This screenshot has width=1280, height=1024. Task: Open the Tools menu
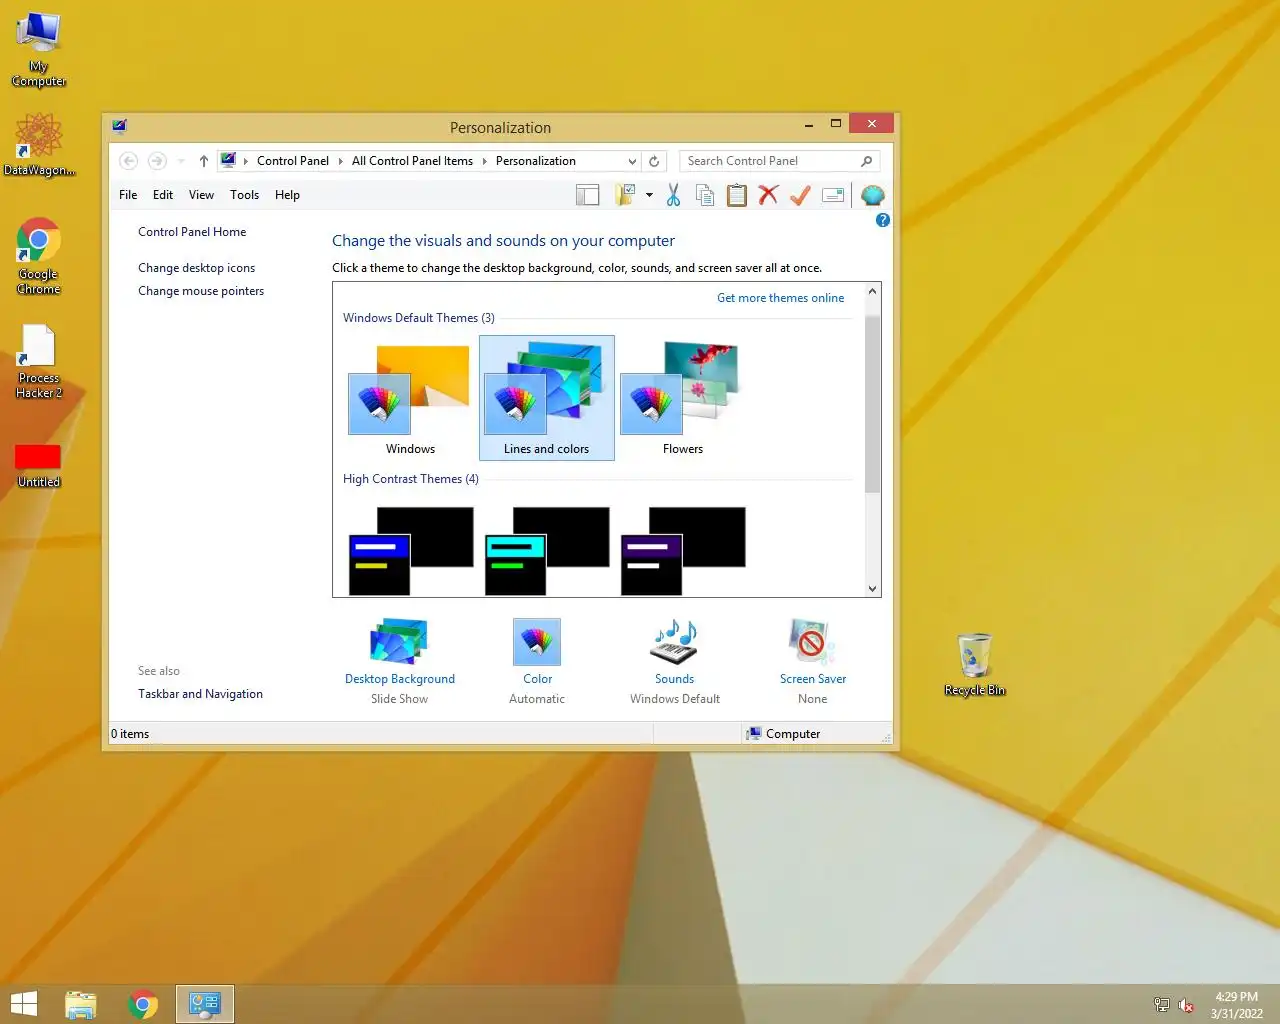coord(244,195)
